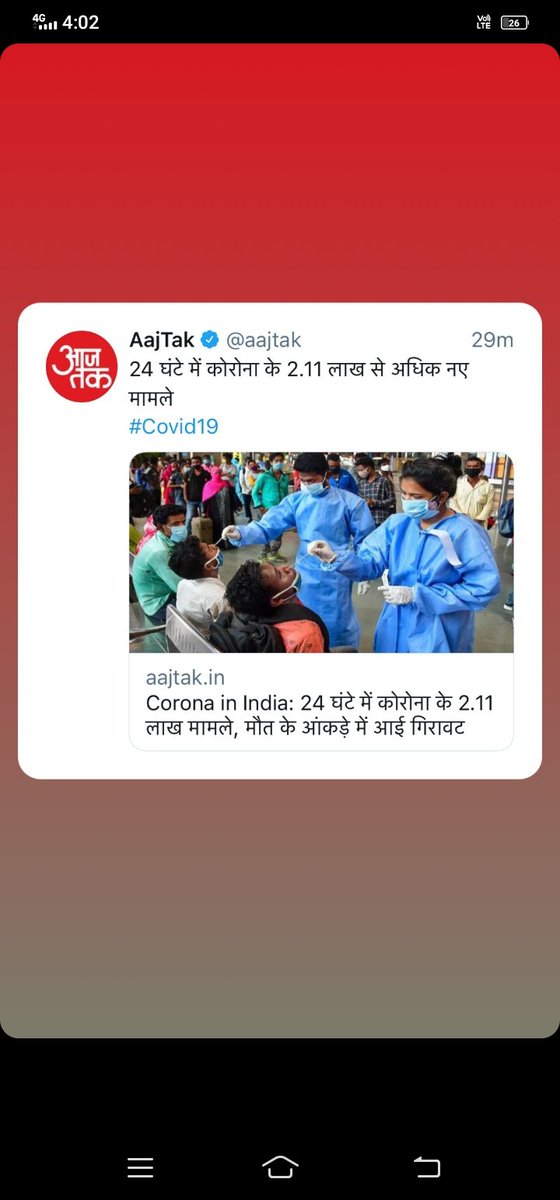Open Android recents menu button

point(140,1167)
